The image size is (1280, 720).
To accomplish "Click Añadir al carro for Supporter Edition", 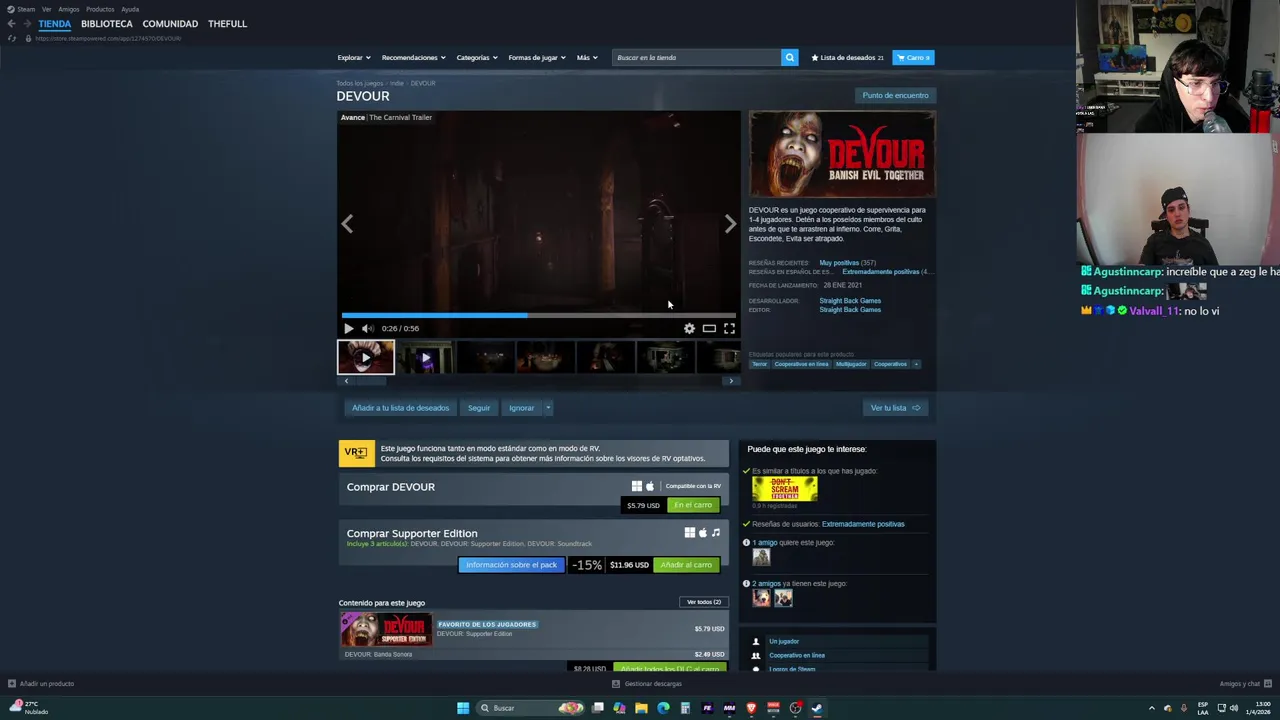I will tap(686, 565).
